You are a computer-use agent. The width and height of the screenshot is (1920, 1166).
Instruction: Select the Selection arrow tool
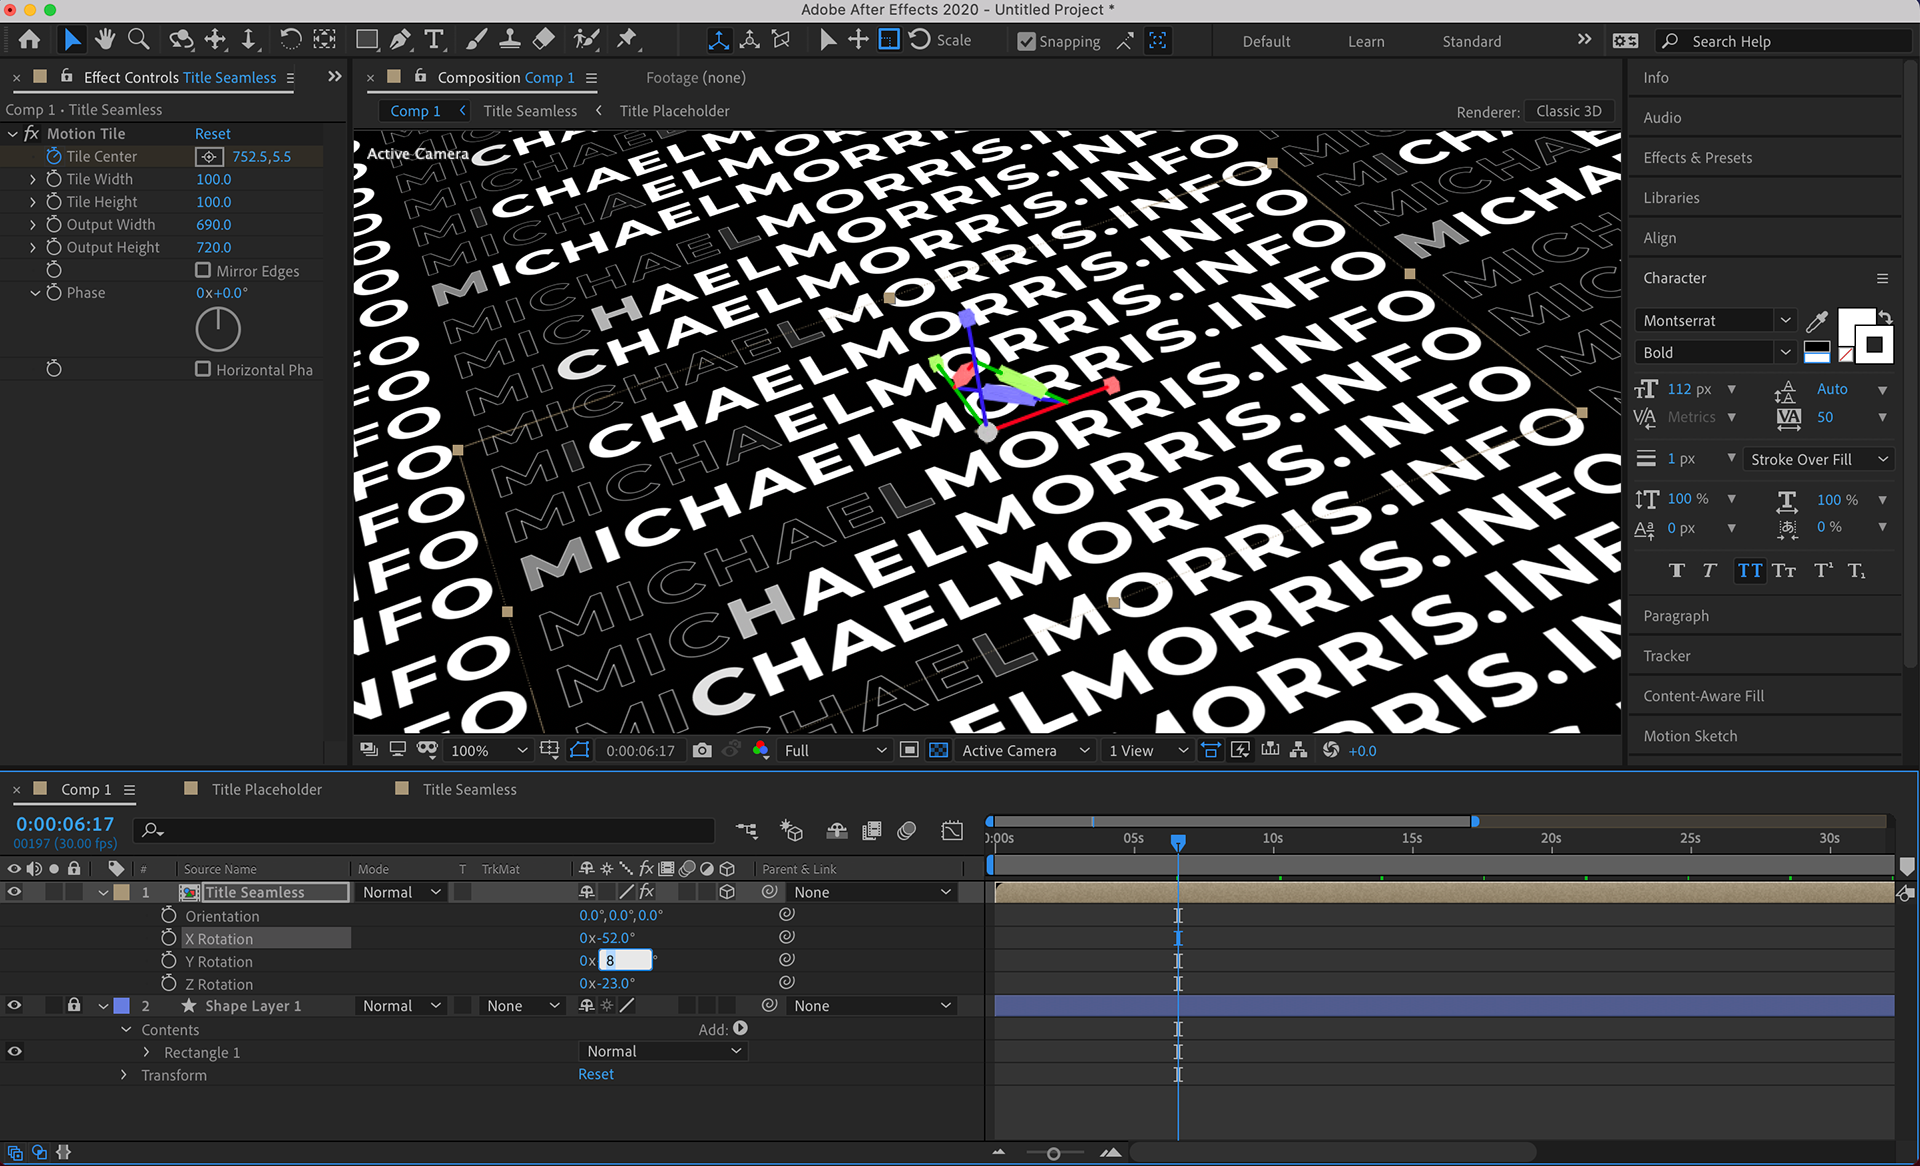pyautogui.click(x=71, y=40)
